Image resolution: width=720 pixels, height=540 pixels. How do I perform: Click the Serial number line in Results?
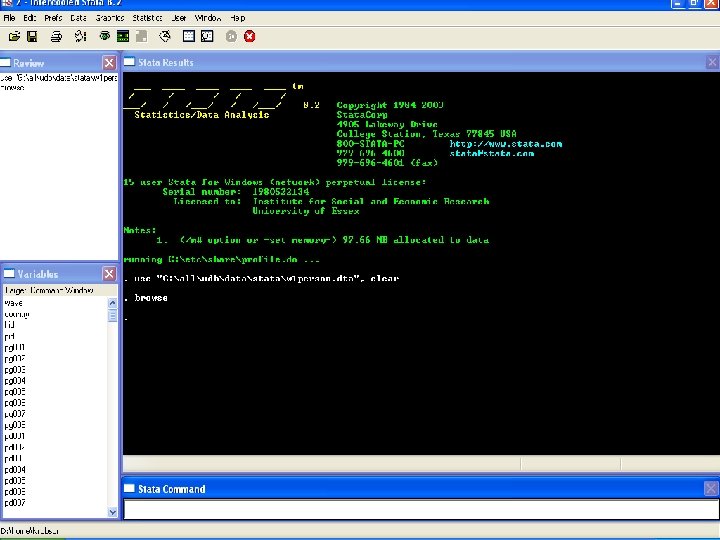click(236, 192)
